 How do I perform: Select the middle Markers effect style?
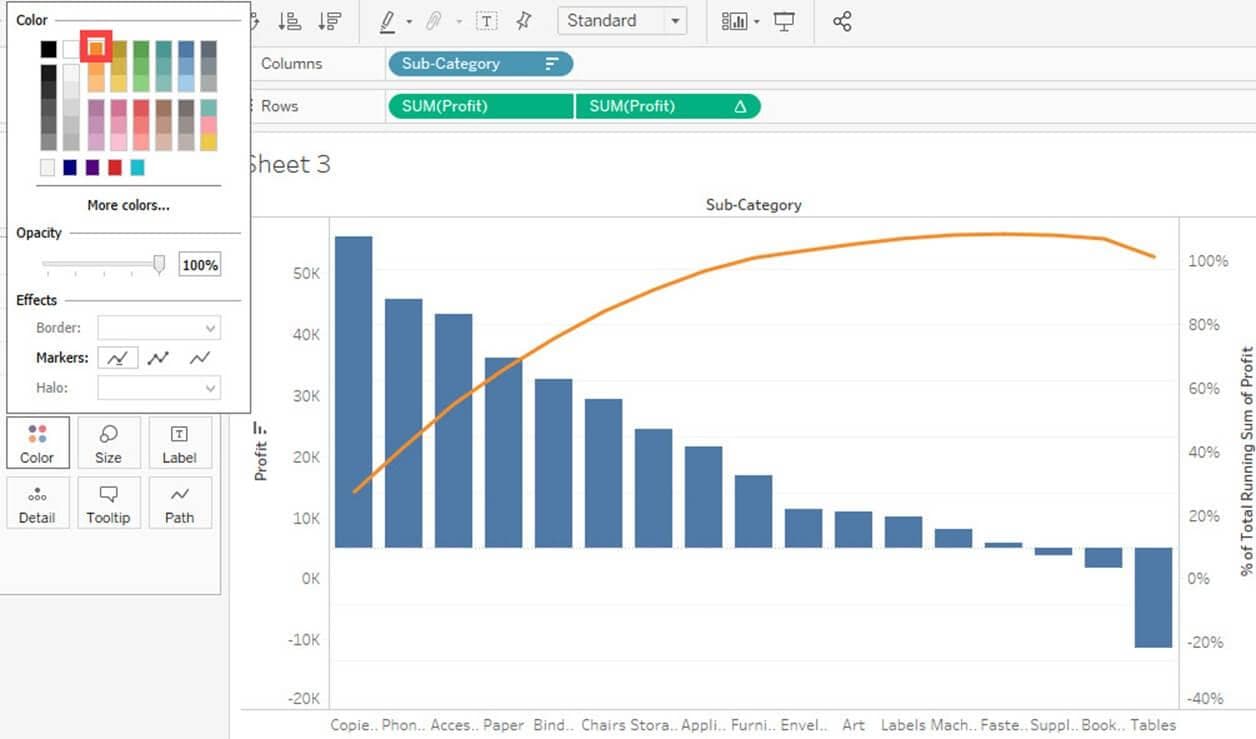(158, 357)
